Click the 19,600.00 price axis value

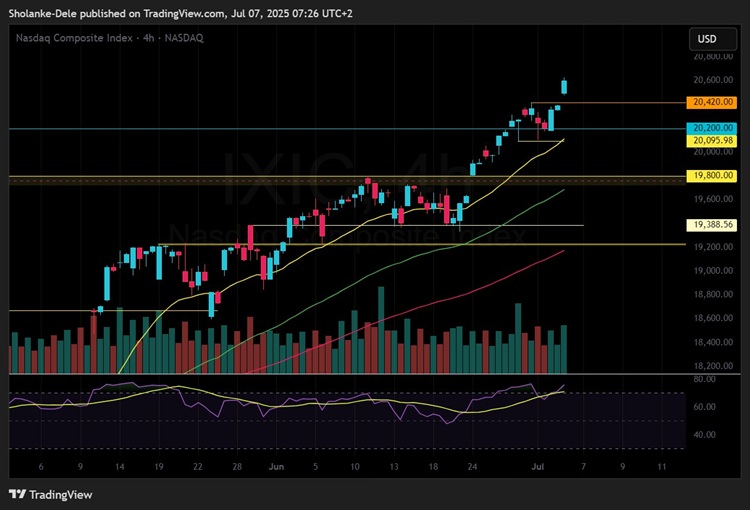point(713,199)
